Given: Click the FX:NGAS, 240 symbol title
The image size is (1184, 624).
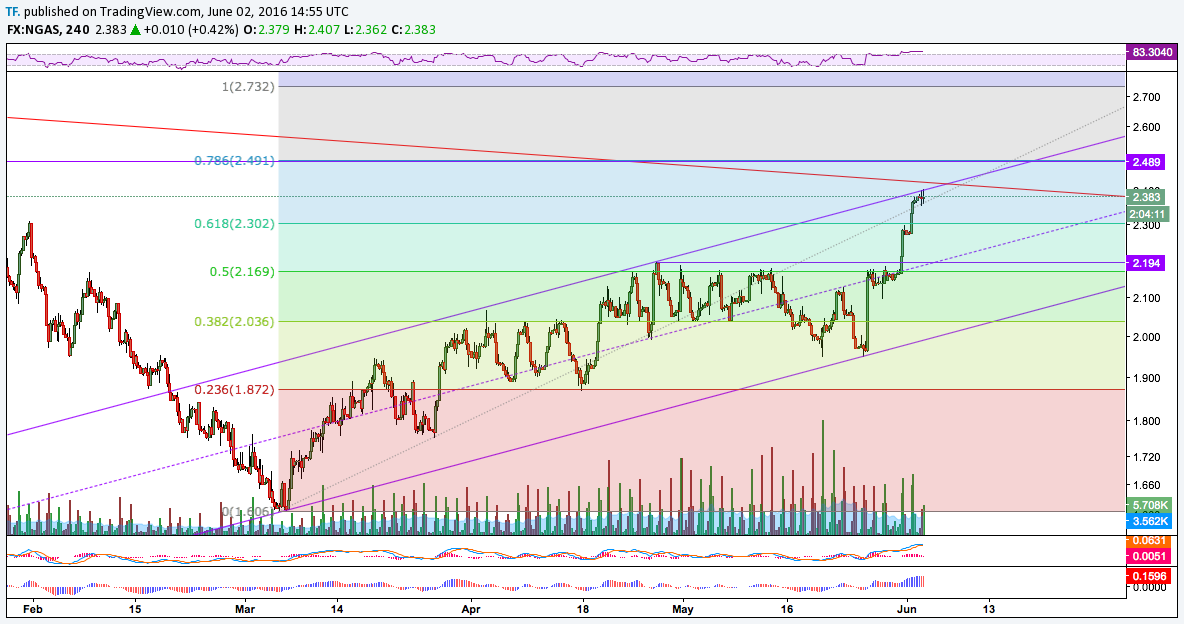Looking at the screenshot, I should (x=48, y=30).
